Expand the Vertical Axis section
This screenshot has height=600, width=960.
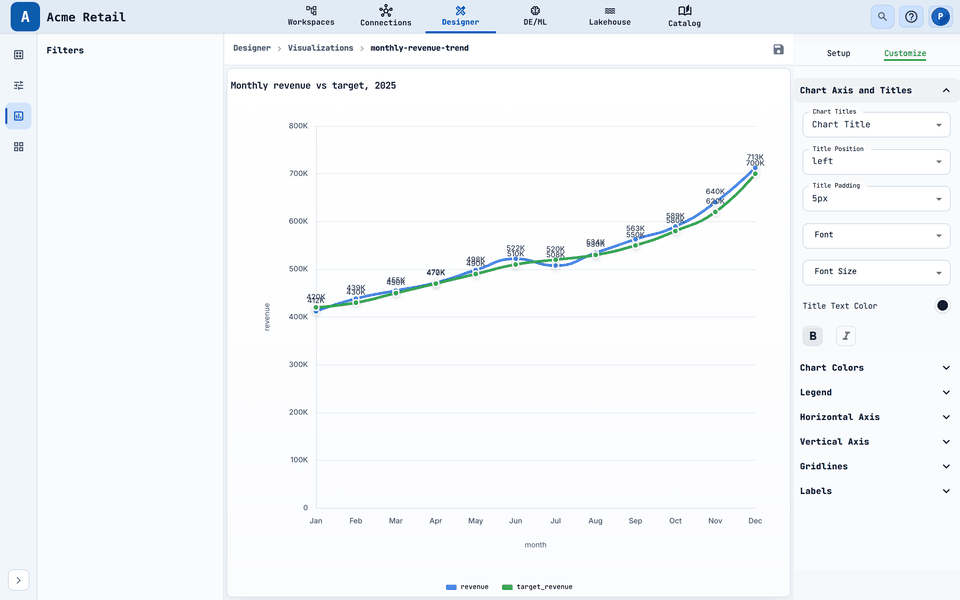tap(876, 441)
